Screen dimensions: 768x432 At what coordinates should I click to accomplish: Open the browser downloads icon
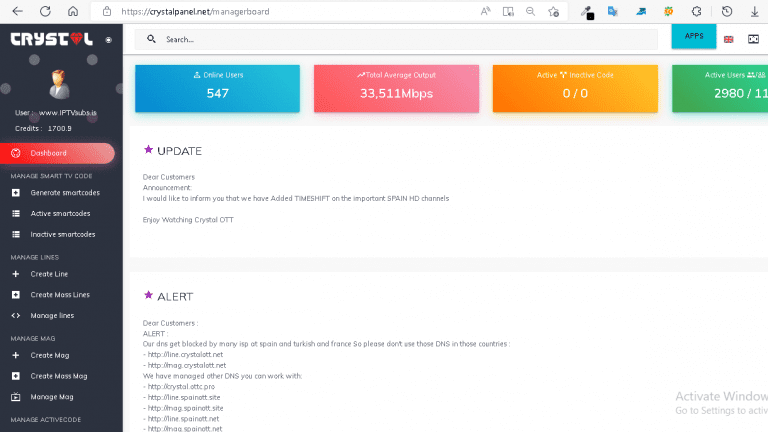pos(754,11)
